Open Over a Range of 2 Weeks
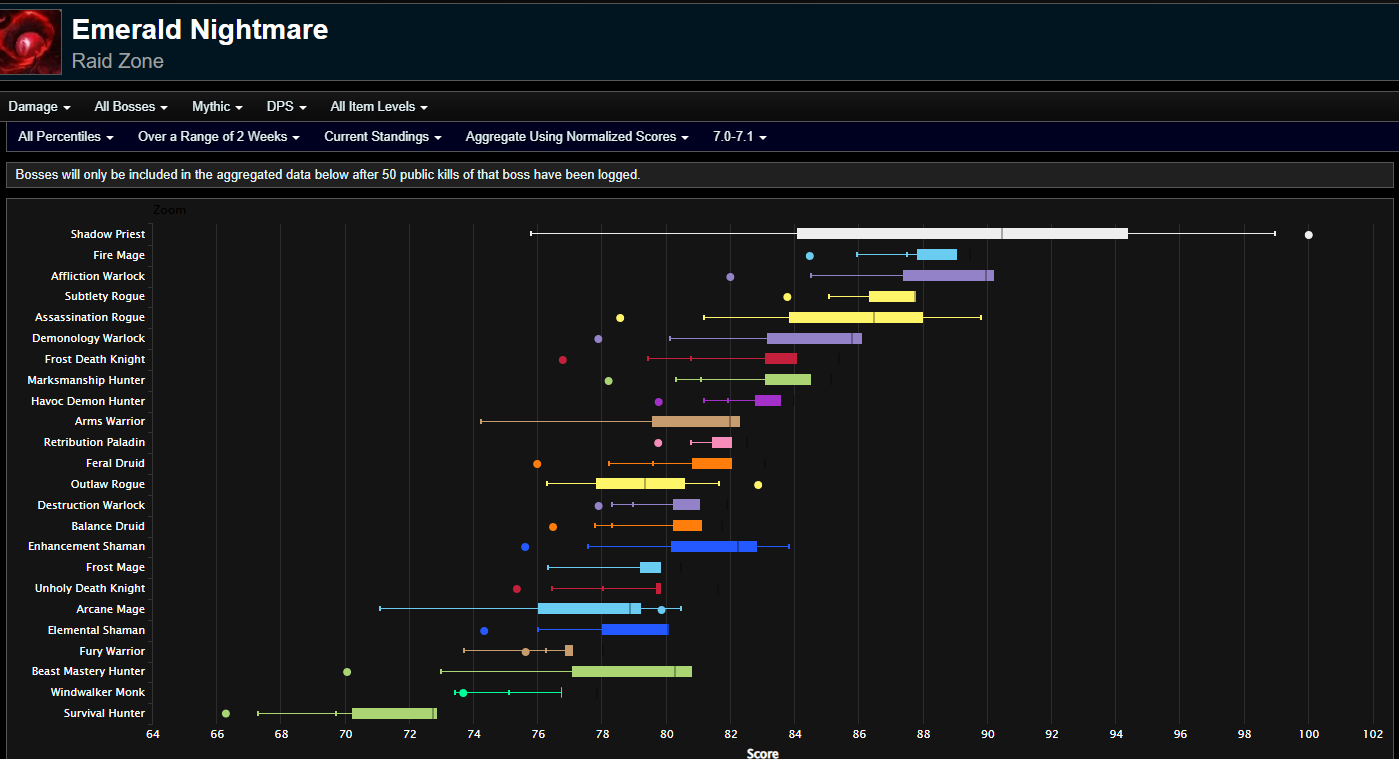This screenshot has height=759, width=1399. pyautogui.click(x=219, y=137)
